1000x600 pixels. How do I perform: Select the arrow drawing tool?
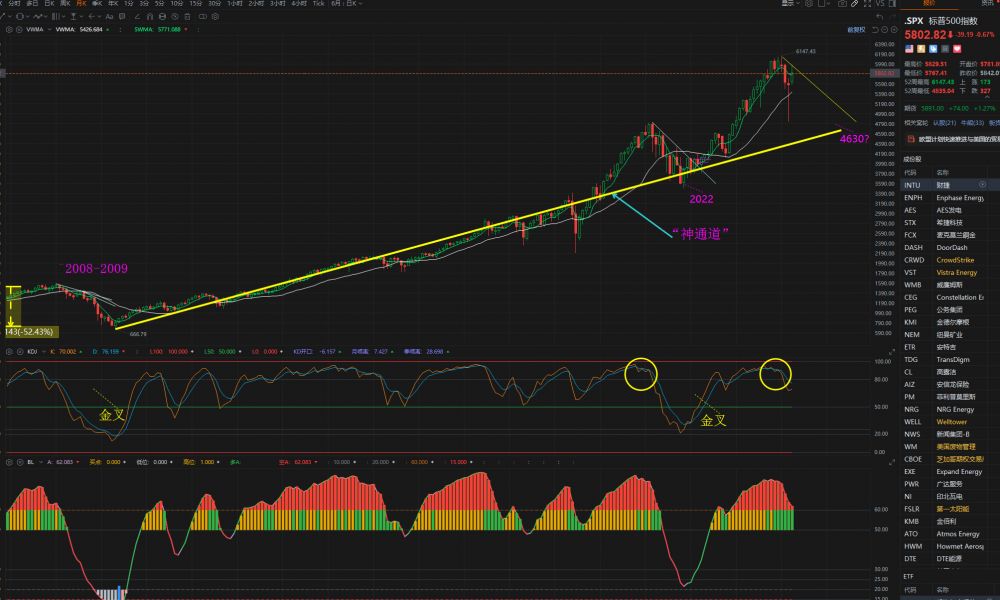(92, 17)
